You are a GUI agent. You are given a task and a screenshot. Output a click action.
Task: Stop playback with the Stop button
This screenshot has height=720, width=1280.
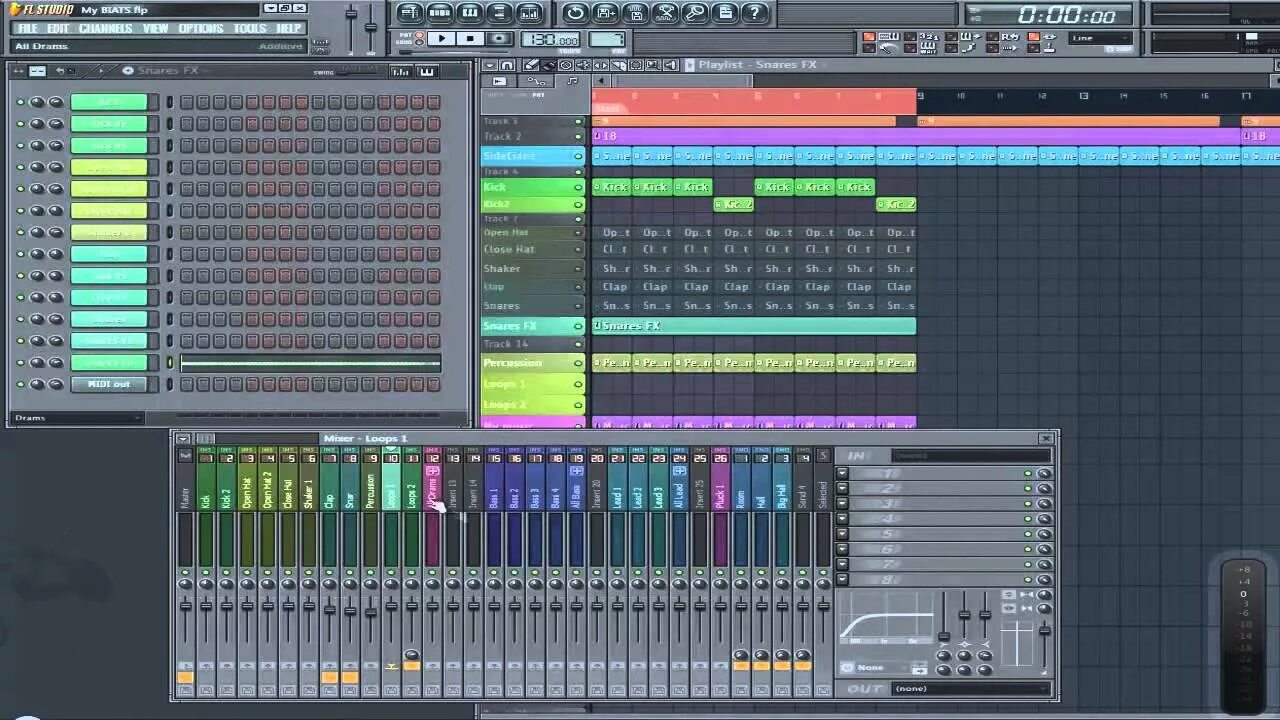pyautogui.click(x=470, y=39)
